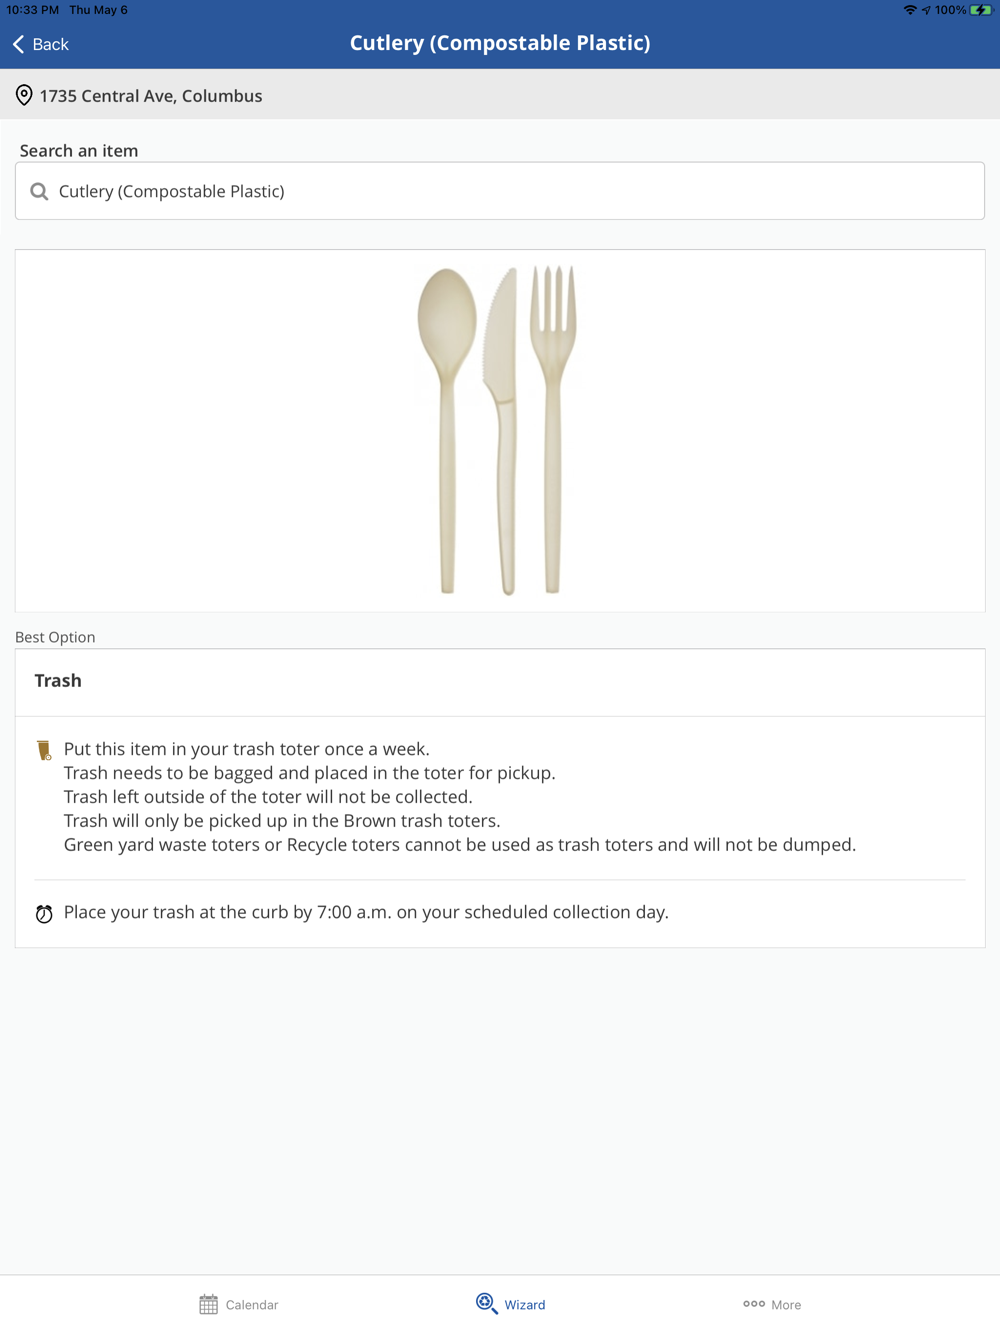Click the location pin icon

(24, 96)
